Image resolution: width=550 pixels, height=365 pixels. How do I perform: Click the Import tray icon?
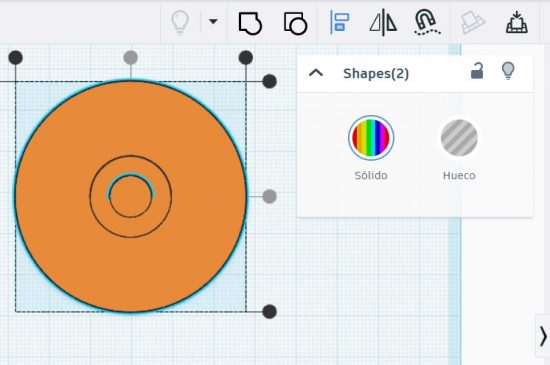pyautogui.click(x=517, y=22)
